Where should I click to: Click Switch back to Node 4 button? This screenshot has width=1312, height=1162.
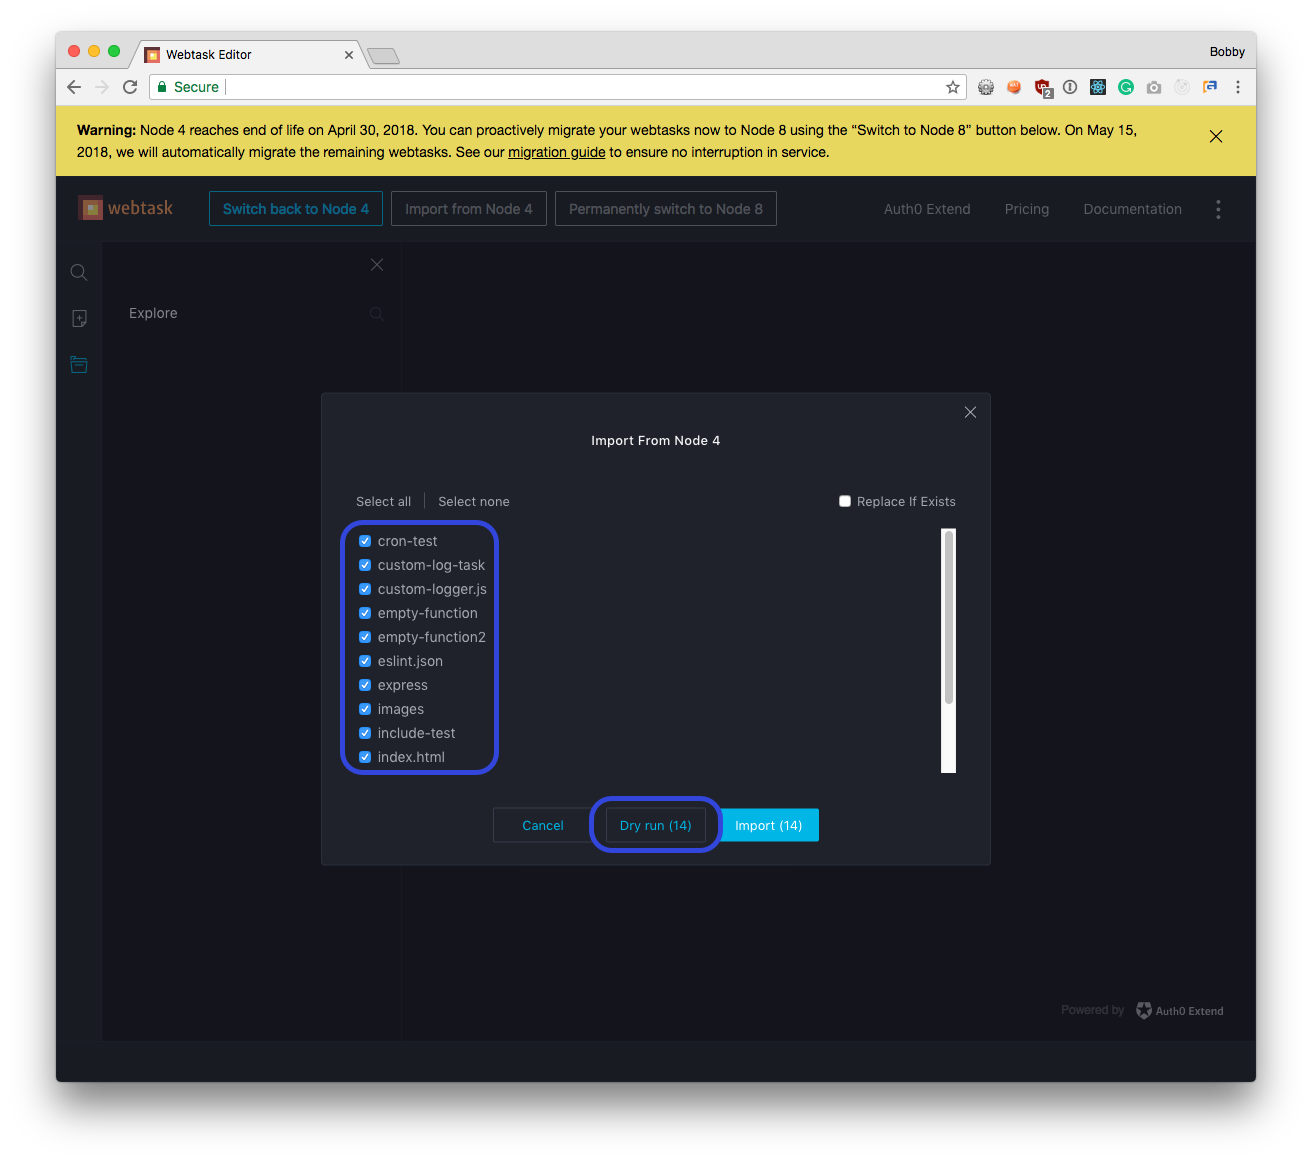coord(296,208)
